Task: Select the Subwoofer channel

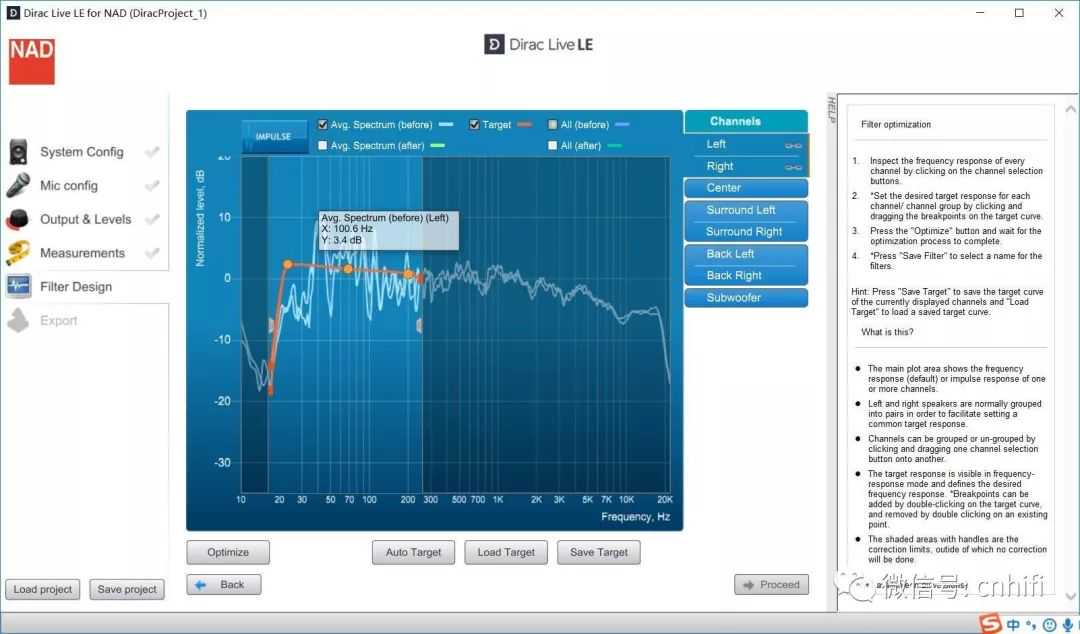Action: 745,298
